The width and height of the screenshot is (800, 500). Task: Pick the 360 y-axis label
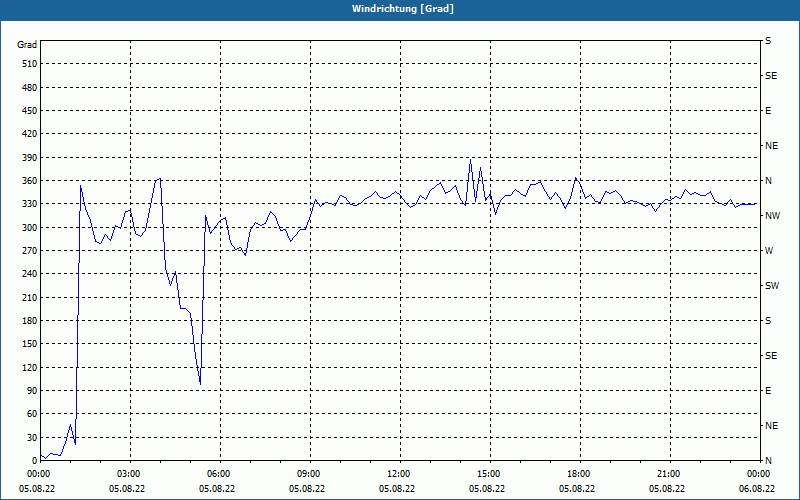[30, 181]
